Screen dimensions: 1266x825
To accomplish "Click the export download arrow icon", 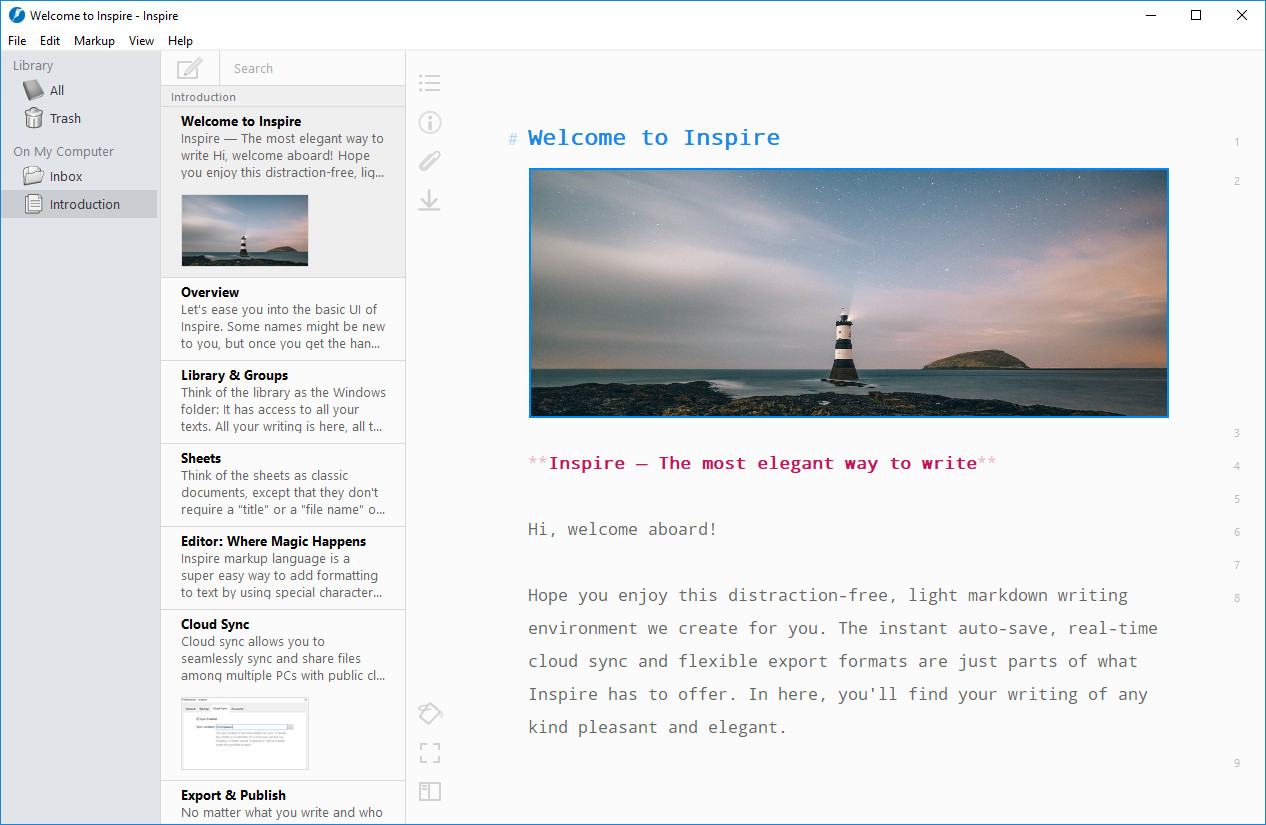I will [x=429, y=201].
